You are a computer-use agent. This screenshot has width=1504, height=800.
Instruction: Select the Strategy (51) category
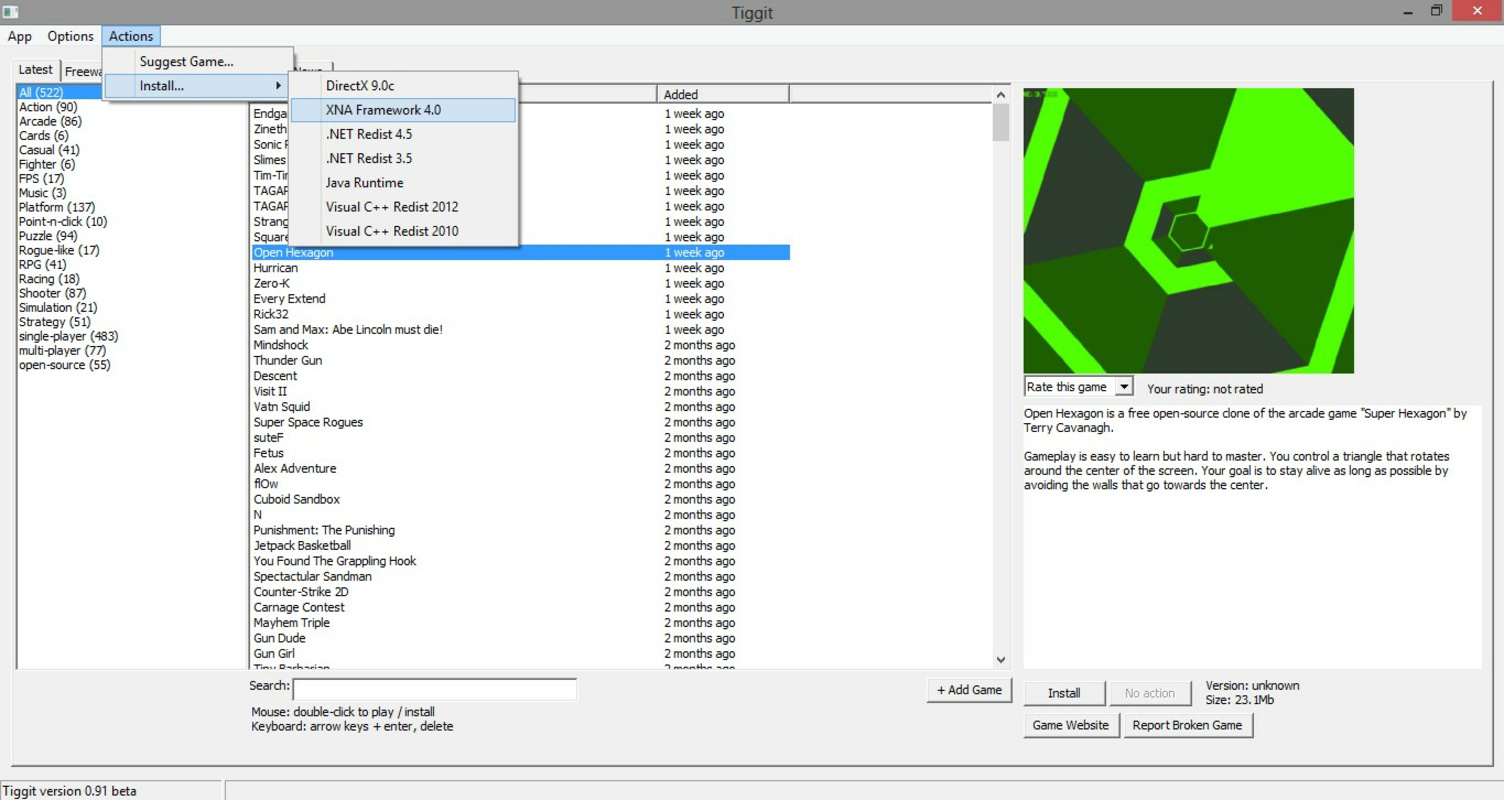(55, 322)
